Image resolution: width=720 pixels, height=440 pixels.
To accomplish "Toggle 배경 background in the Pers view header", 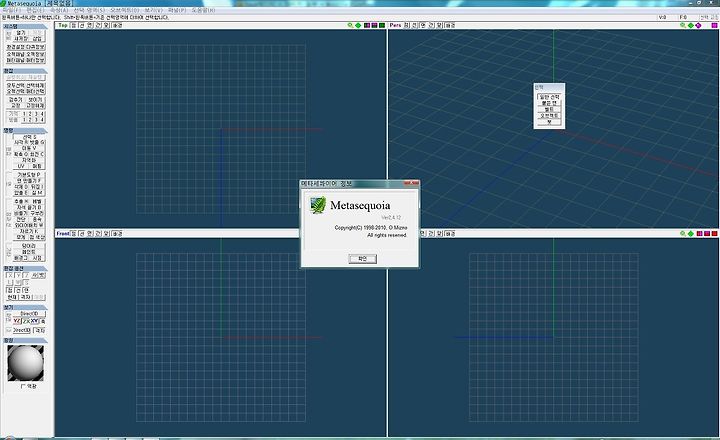I will point(450,25).
